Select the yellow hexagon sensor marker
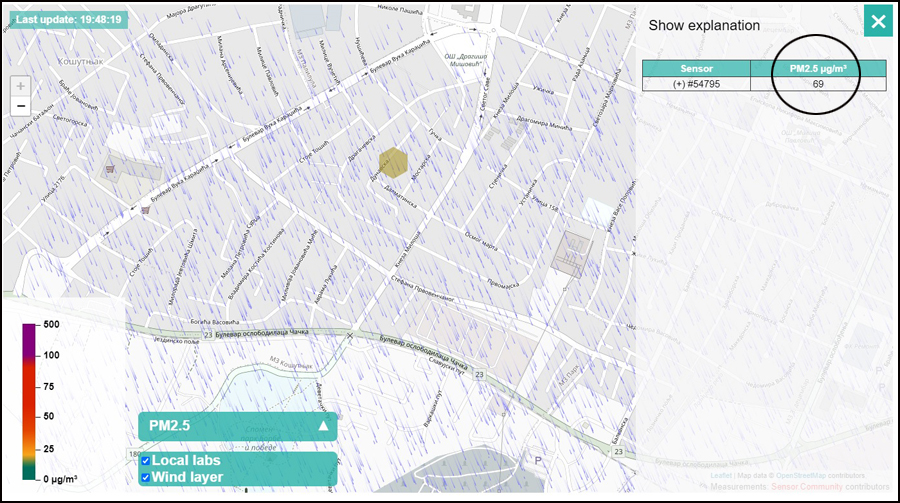900x503 pixels. (393, 162)
